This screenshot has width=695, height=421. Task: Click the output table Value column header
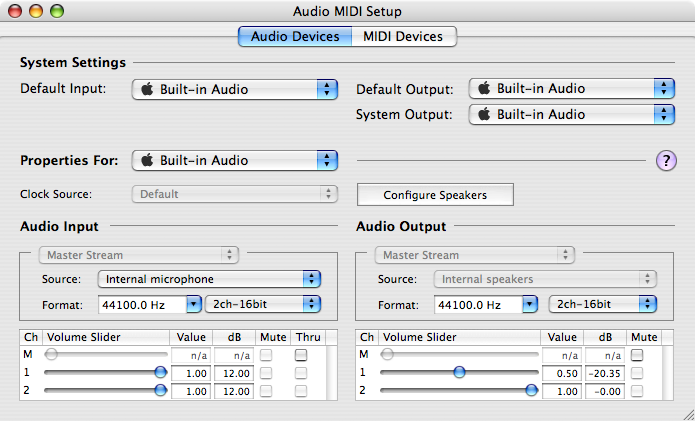[562, 337]
